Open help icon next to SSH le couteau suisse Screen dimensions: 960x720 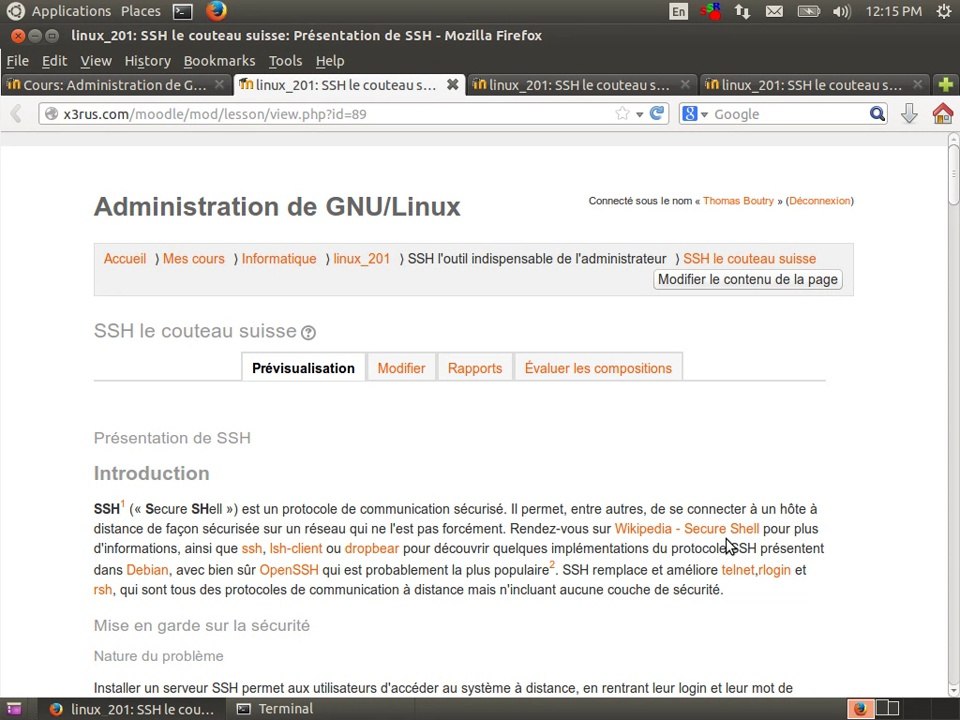pos(309,332)
